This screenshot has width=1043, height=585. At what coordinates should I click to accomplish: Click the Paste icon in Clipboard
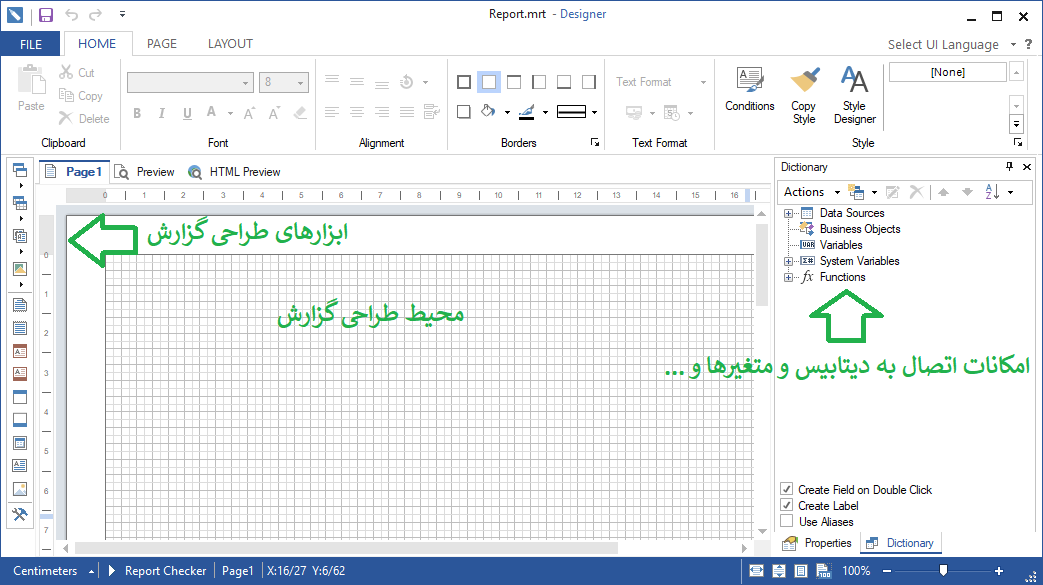31,81
